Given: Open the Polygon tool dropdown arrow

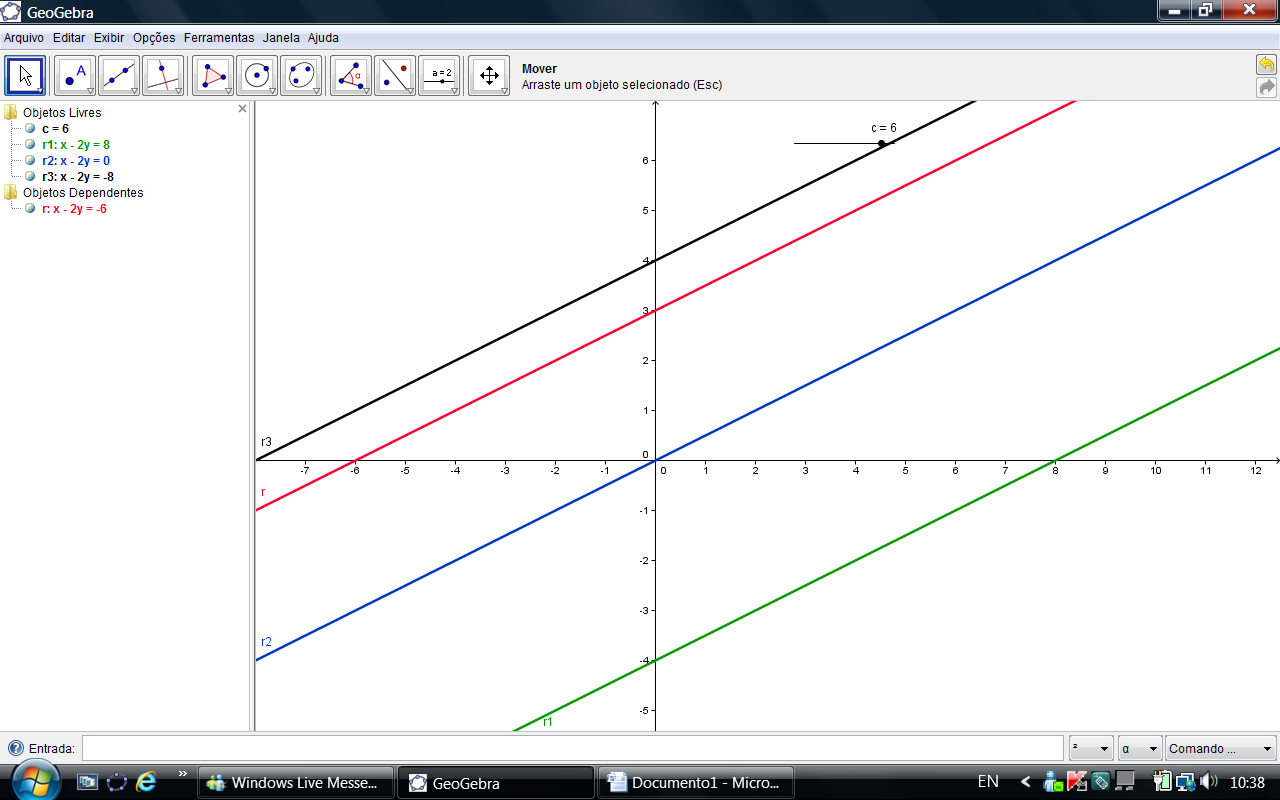Looking at the screenshot, I should point(228,91).
